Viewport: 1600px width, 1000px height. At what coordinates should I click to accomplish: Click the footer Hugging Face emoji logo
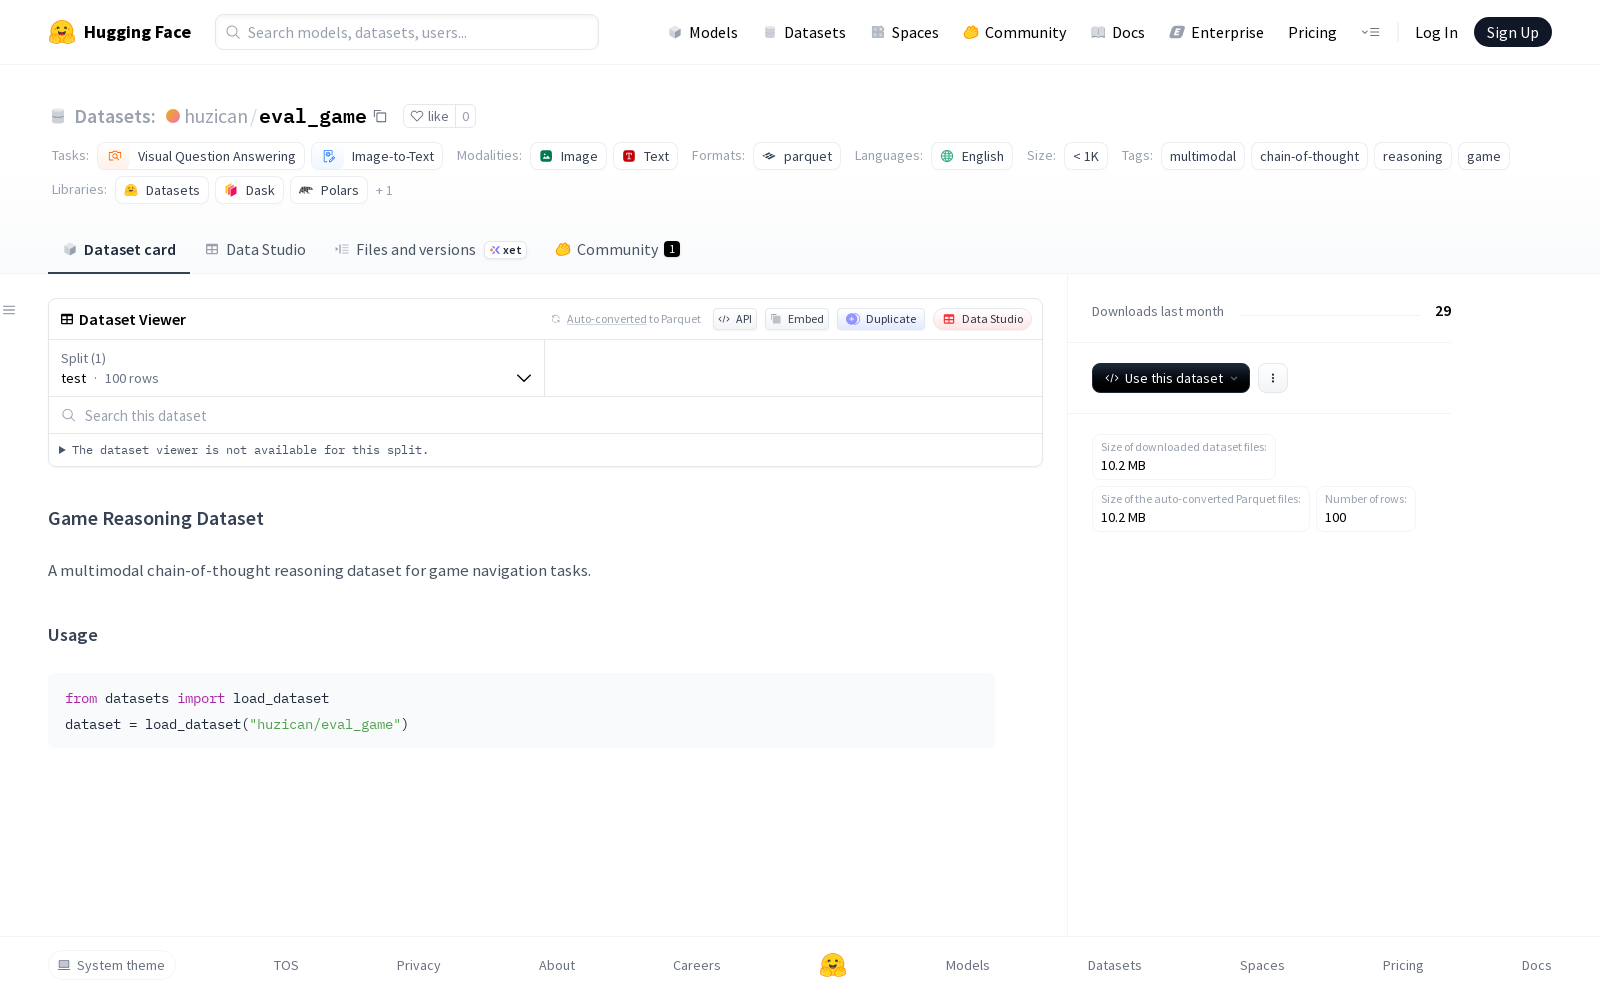[x=833, y=965]
